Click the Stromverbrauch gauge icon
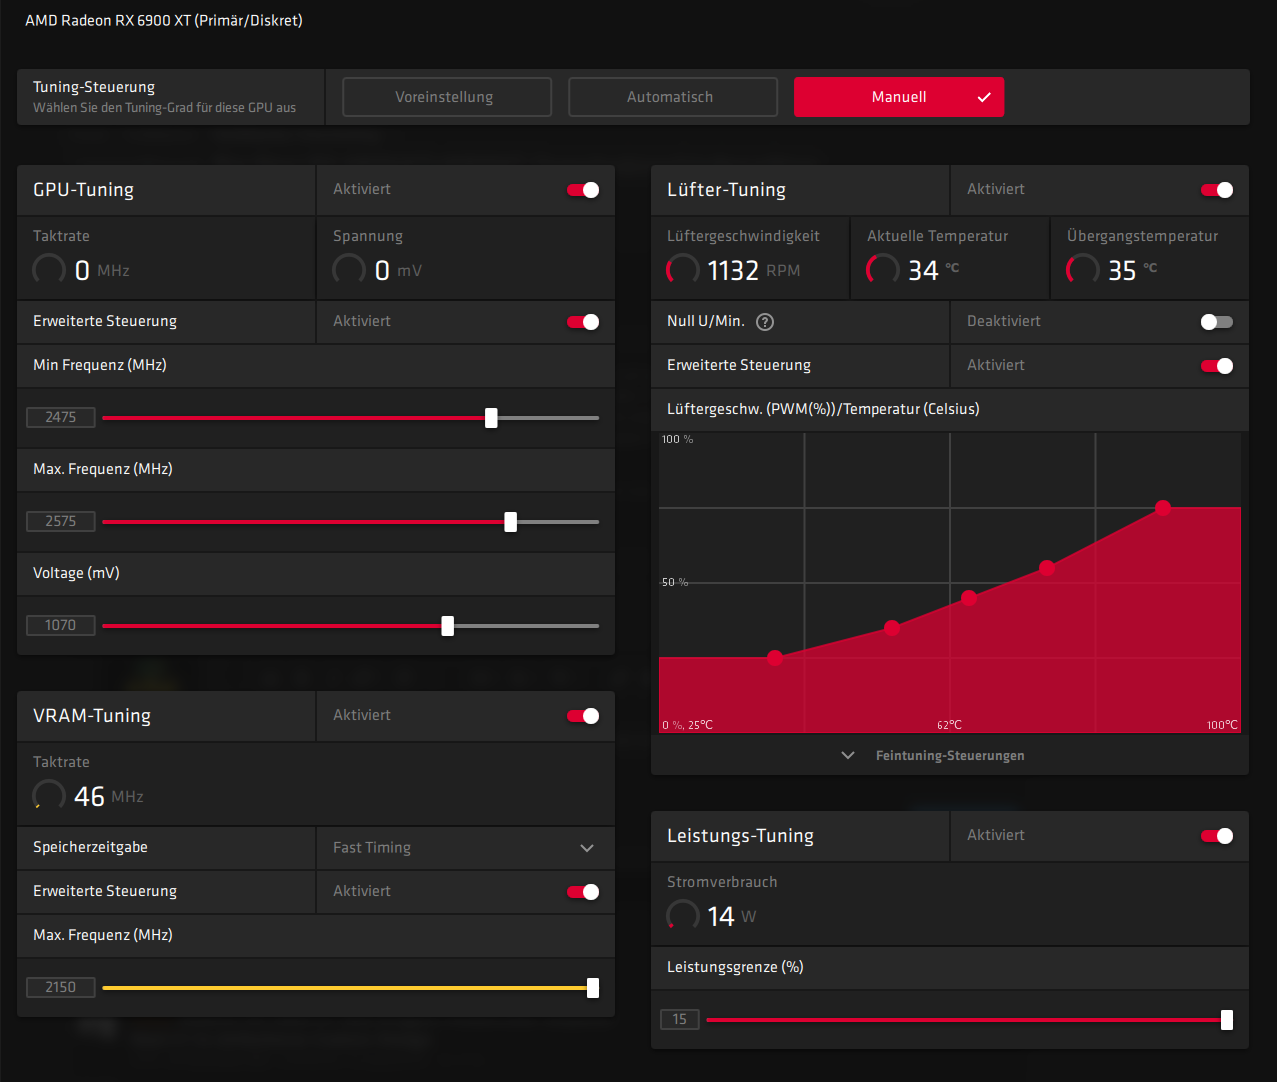This screenshot has height=1082, width=1277. (683, 915)
